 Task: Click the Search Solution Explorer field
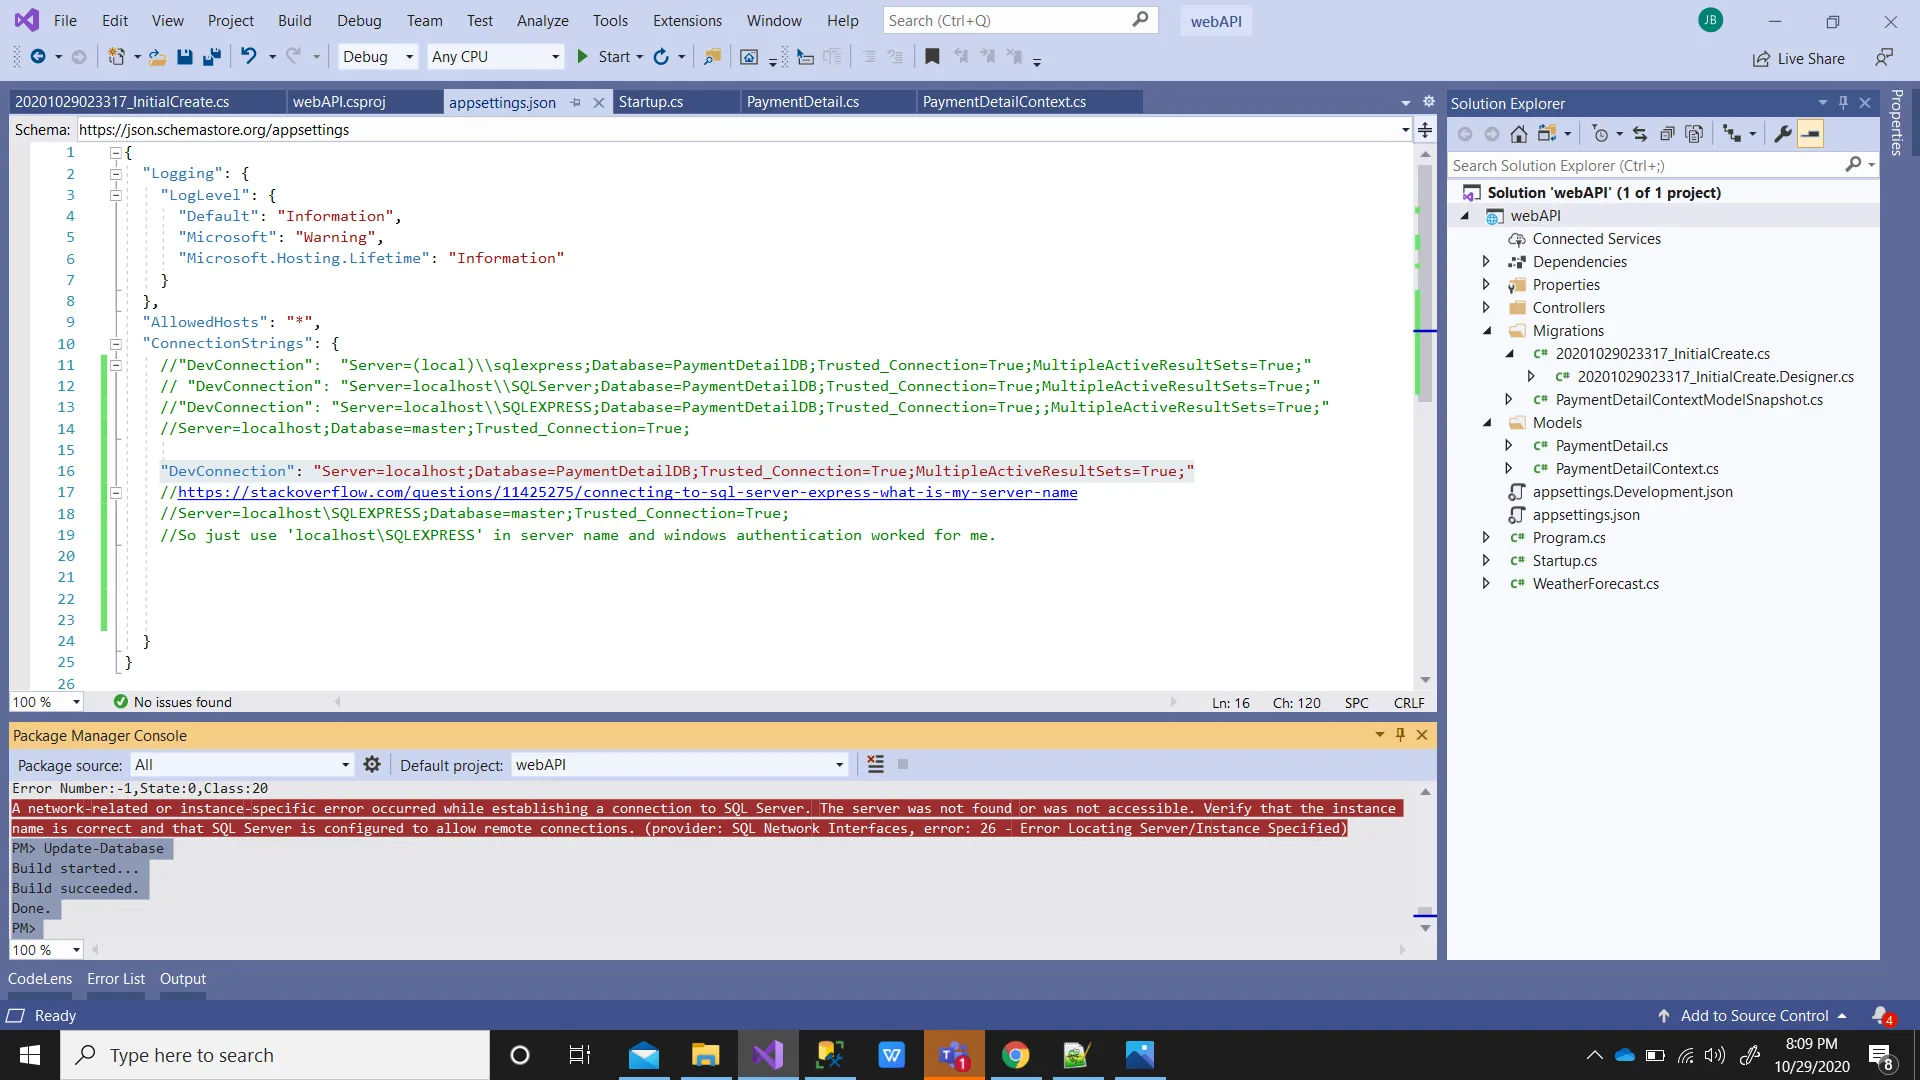[x=1647, y=166]
